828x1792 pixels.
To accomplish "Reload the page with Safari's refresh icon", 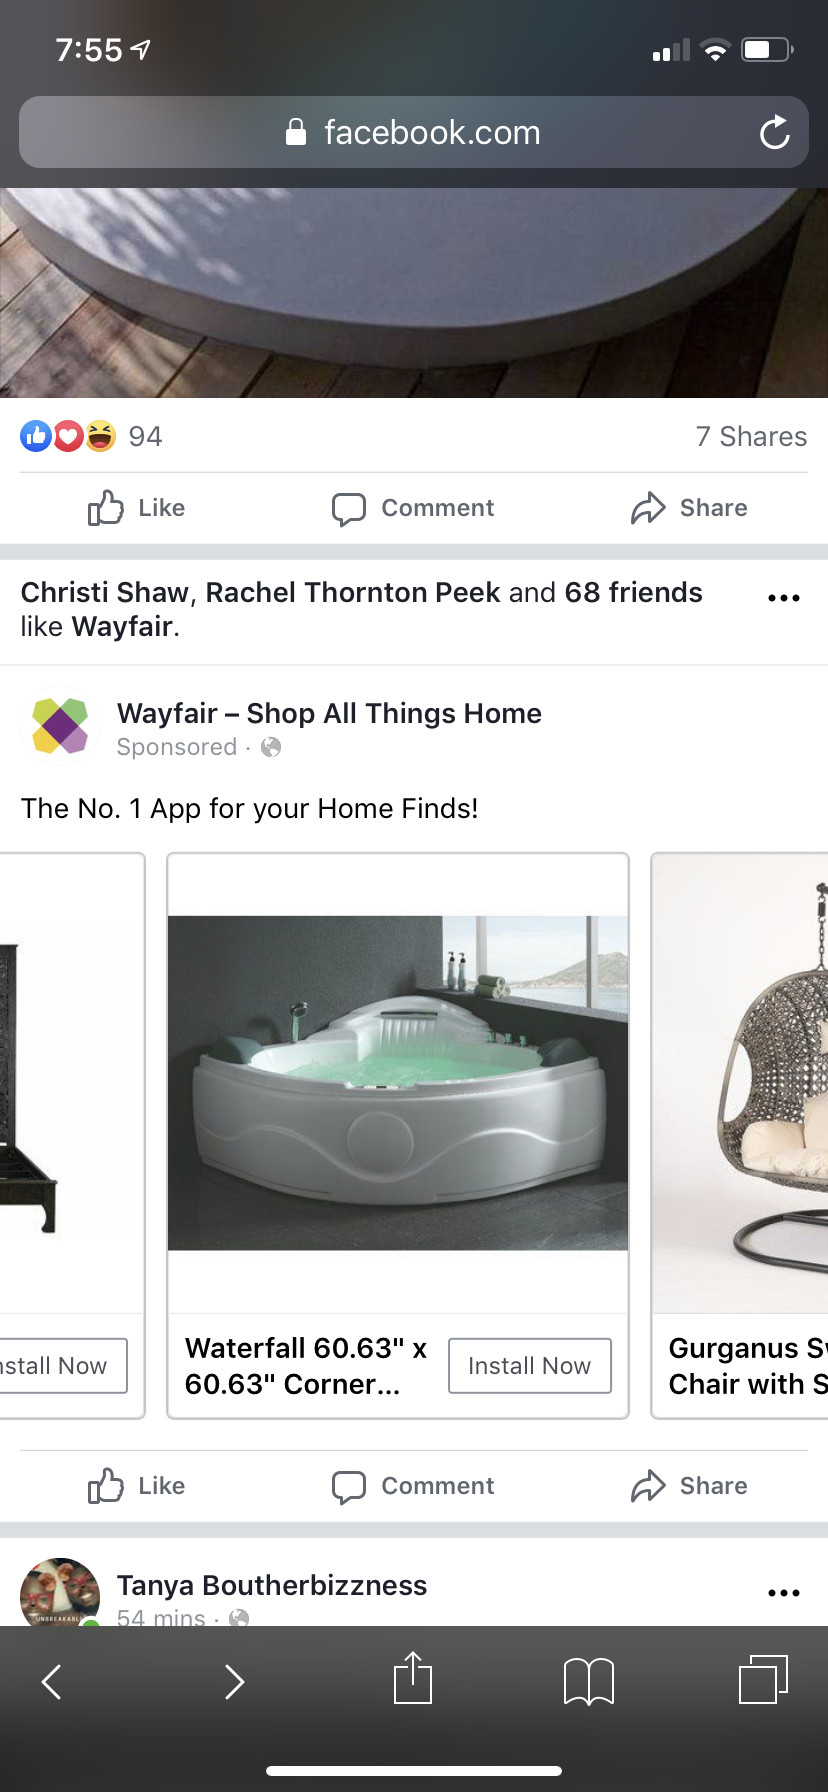I will [x=774, y=132].
